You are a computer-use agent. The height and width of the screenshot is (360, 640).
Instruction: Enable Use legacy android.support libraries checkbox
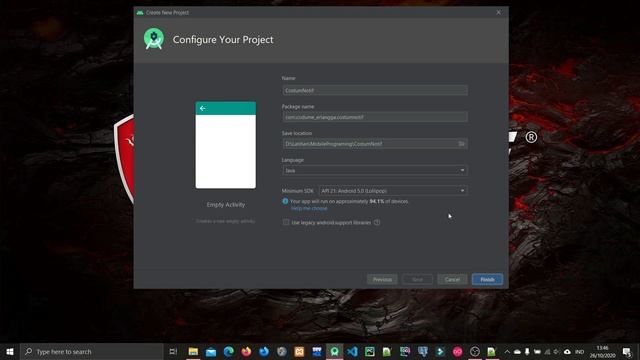point(286,222)
